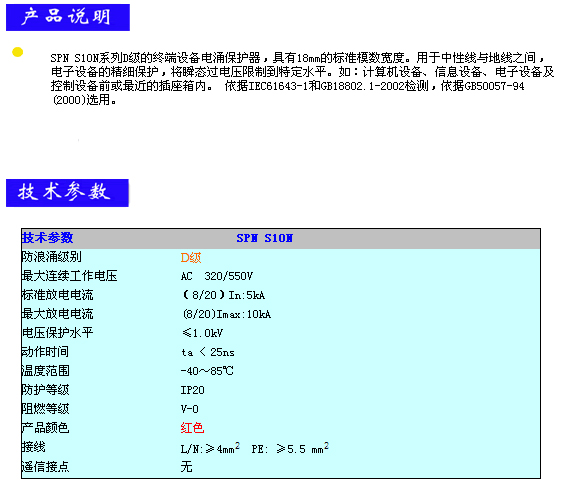Screen dimensions: 561x481
Task: Click the 技术参数 table header label
Action: click(x=48, y=238)
